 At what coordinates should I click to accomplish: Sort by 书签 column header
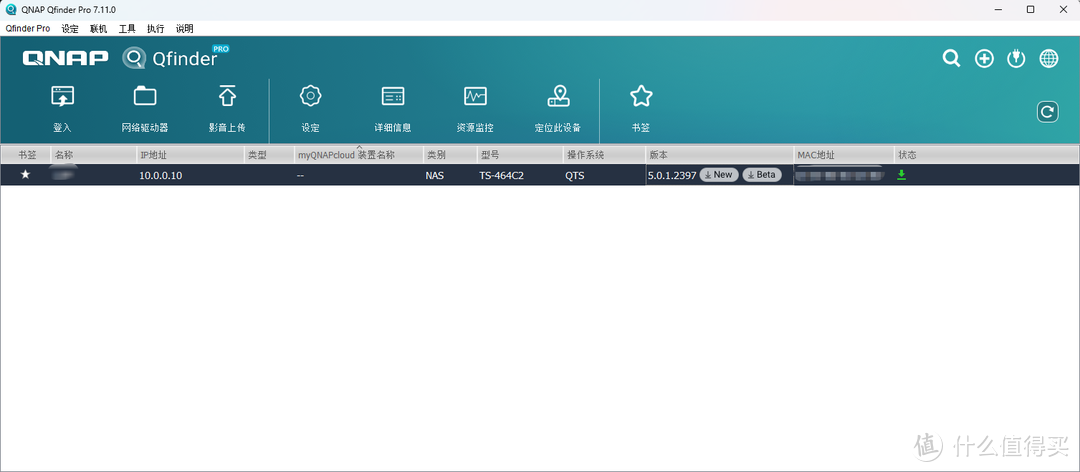coord(25,155)
